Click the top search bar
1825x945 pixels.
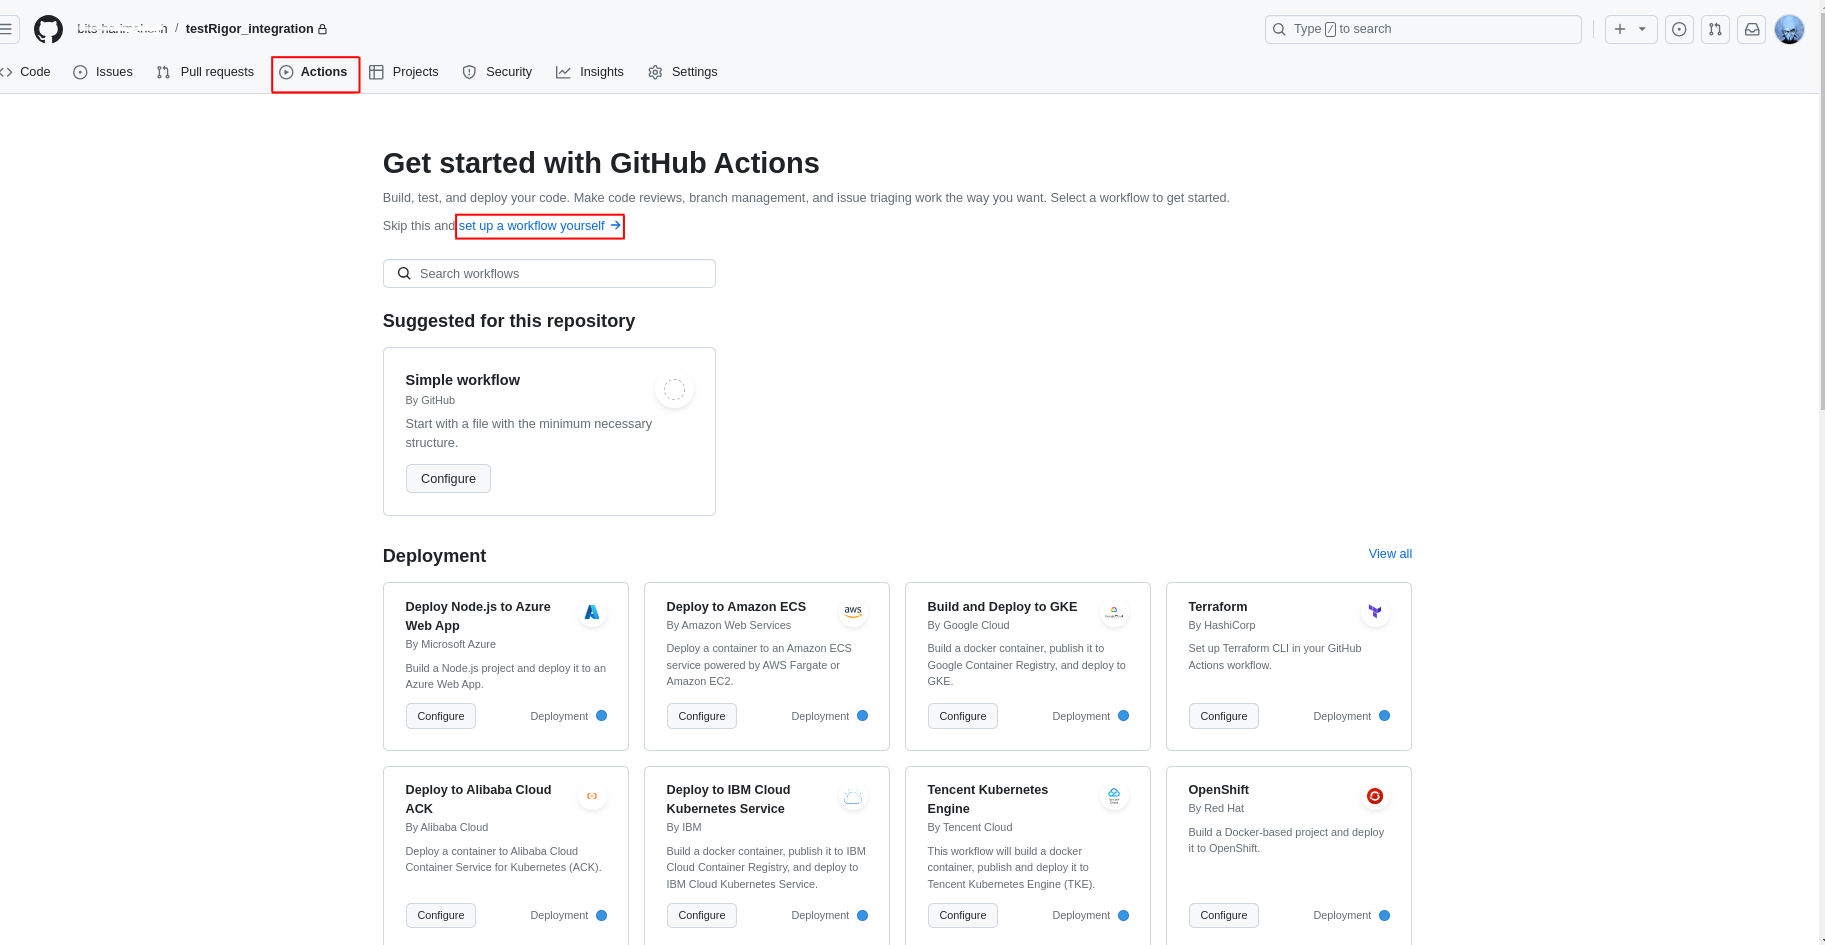point(1423,29)
